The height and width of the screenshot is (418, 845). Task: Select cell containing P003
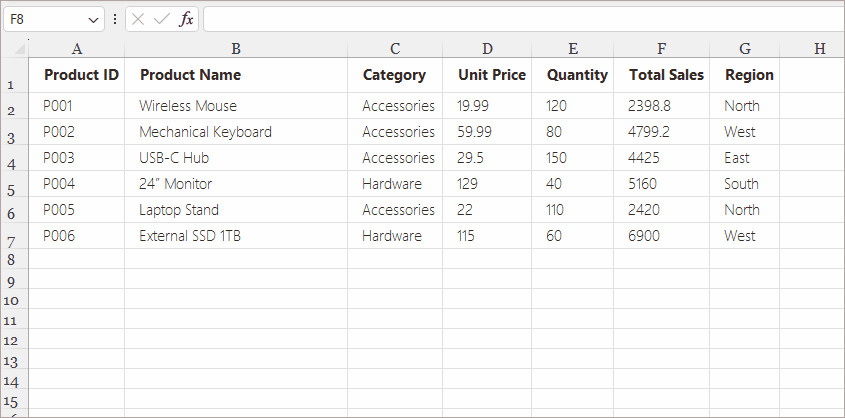point(77,157)
